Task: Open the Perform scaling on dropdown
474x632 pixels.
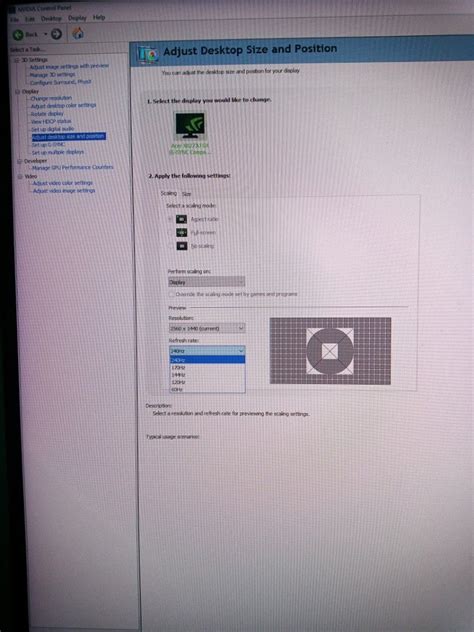Action: pyautogui.click(x=206, y=282)
